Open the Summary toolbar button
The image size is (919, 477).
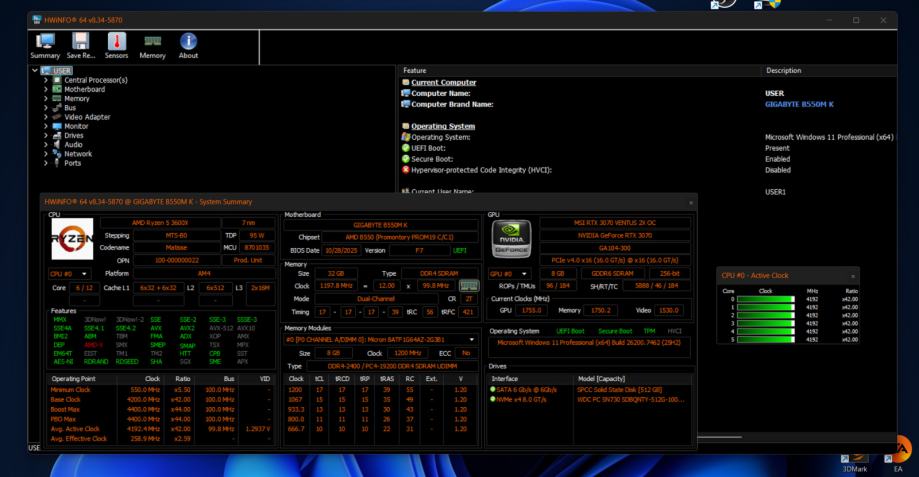point(45,46)
